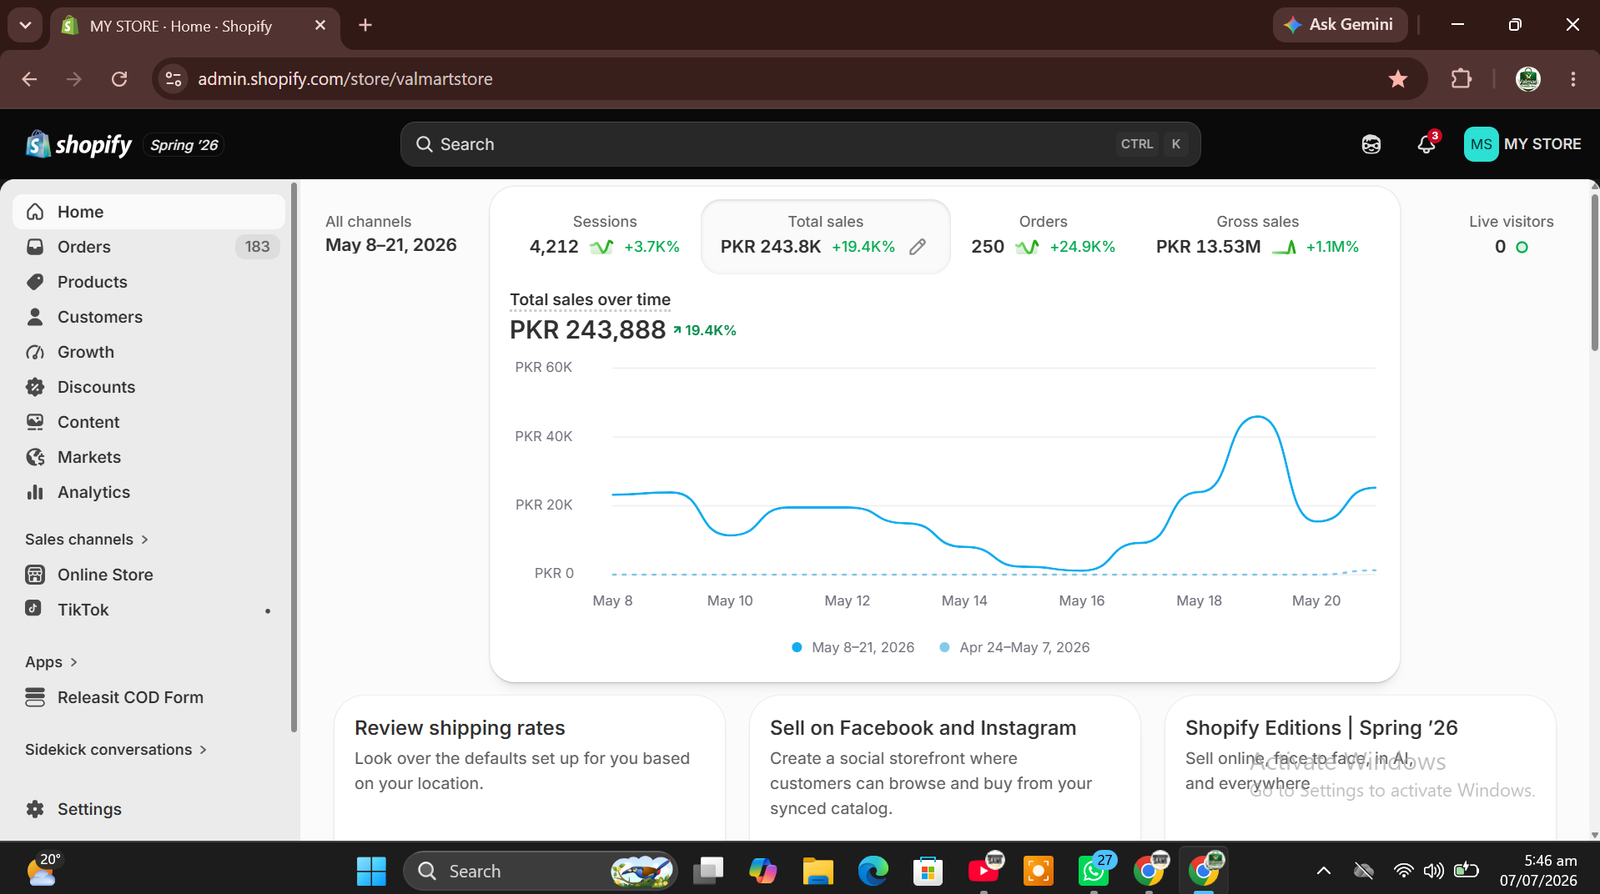Expand the Sales channels section
Viewport: 1600px width, 894px height.
[87, 539]
